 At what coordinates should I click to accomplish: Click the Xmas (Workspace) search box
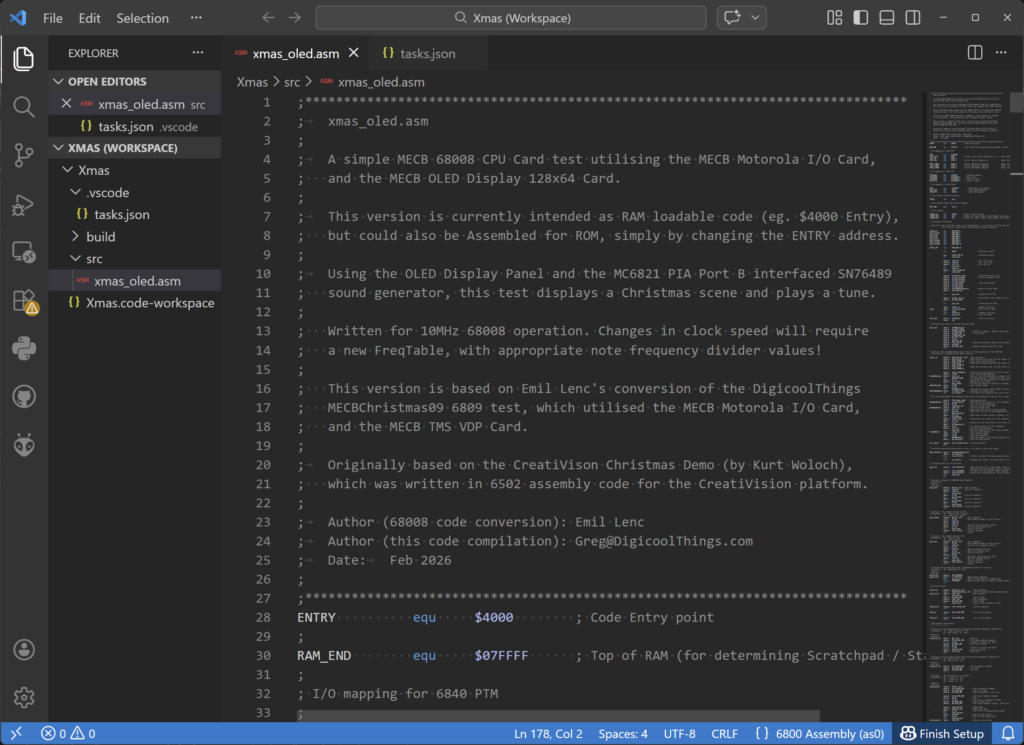[x=512, y=18]
